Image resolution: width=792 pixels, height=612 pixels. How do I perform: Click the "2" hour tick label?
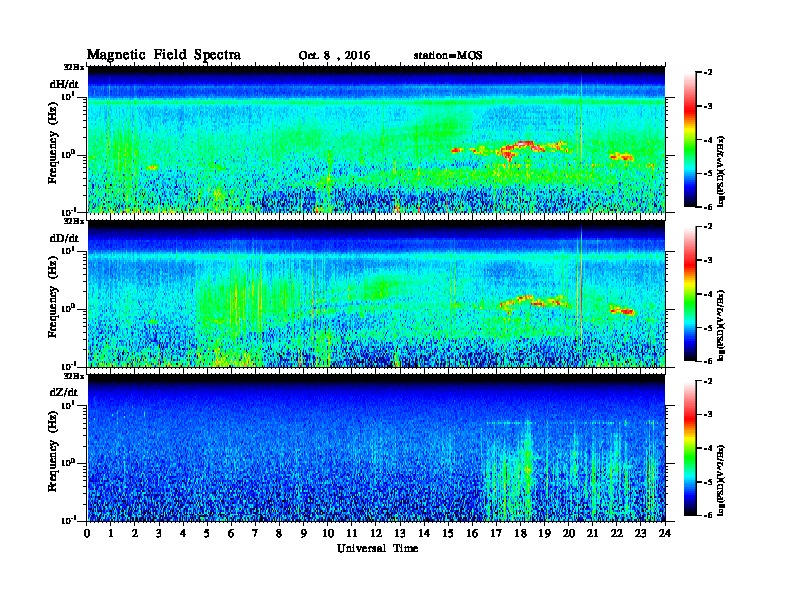point(135,533)
